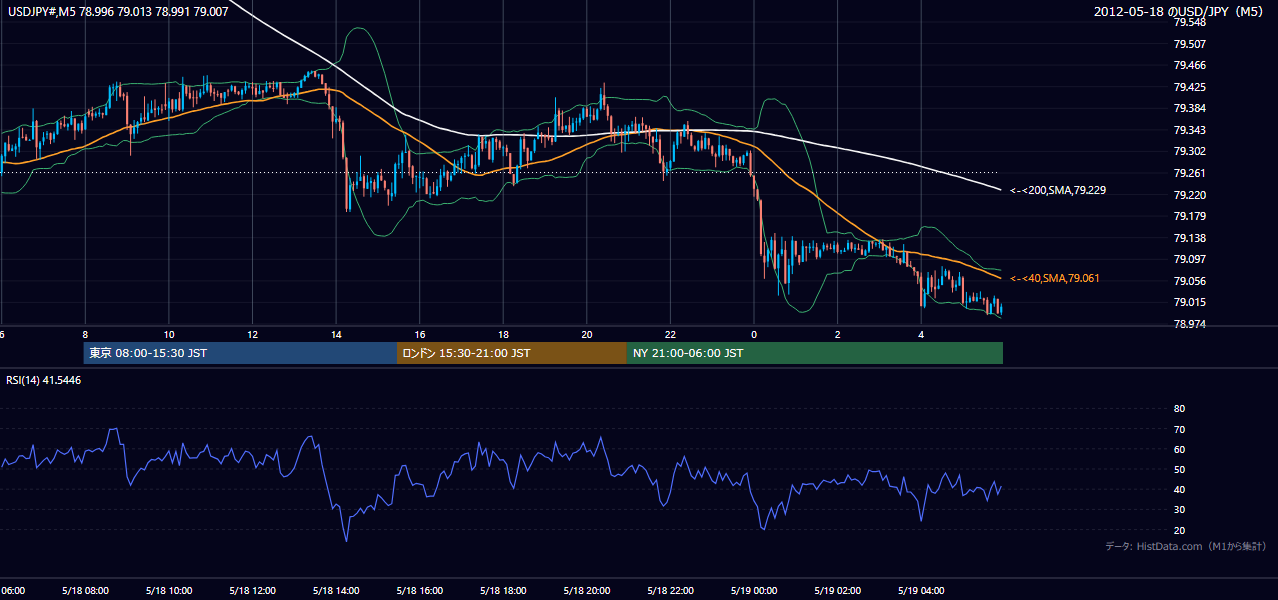Click price axis value 78.974

pos(1189,324)
